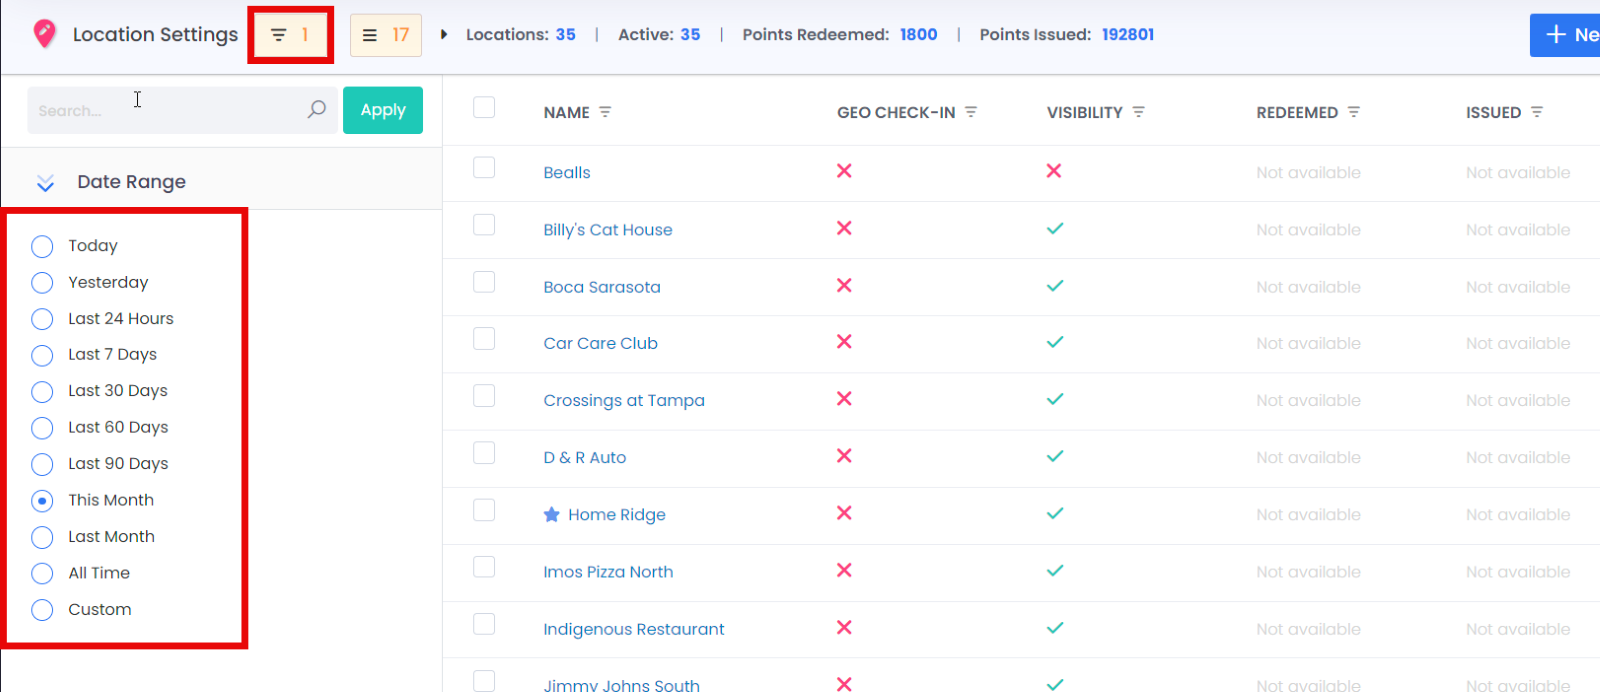Open the Bealls location link
Viewport: 1600px width, 692px height.
(x=567, y=173)
